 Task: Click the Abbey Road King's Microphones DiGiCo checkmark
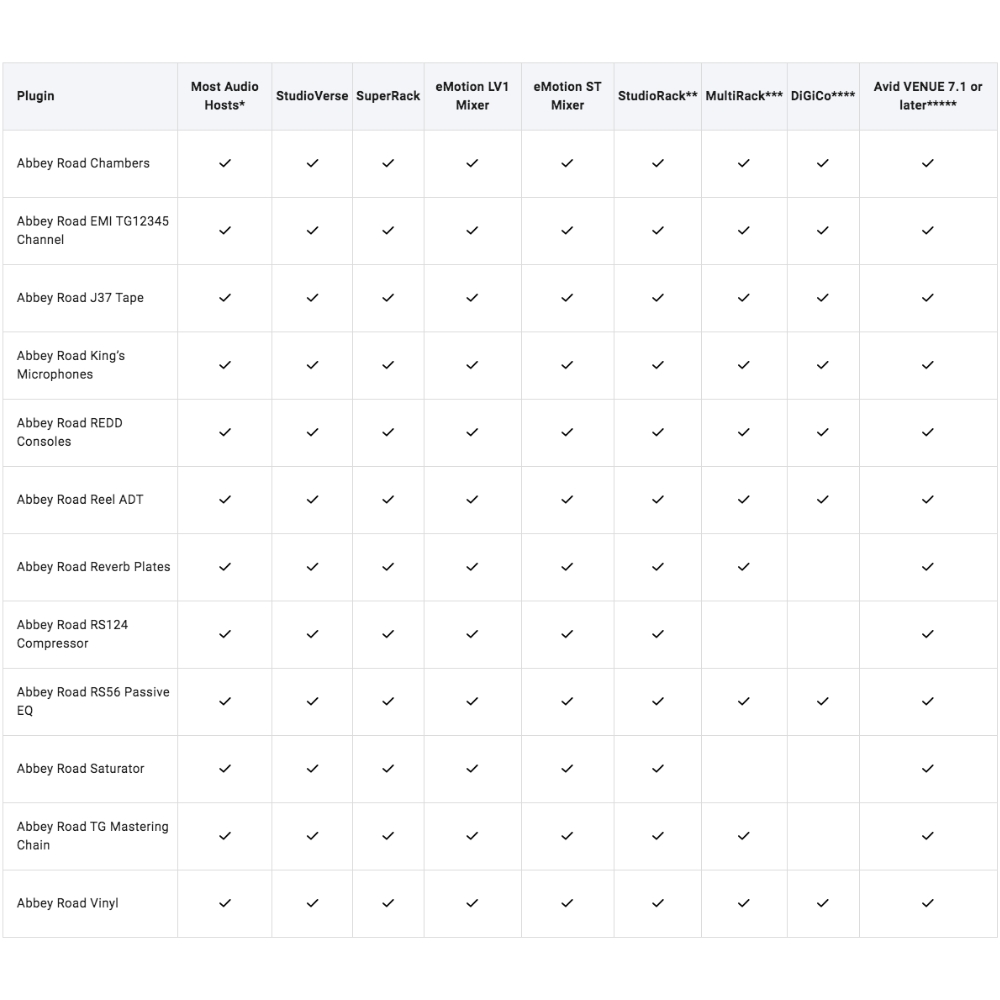pos(823,365)
